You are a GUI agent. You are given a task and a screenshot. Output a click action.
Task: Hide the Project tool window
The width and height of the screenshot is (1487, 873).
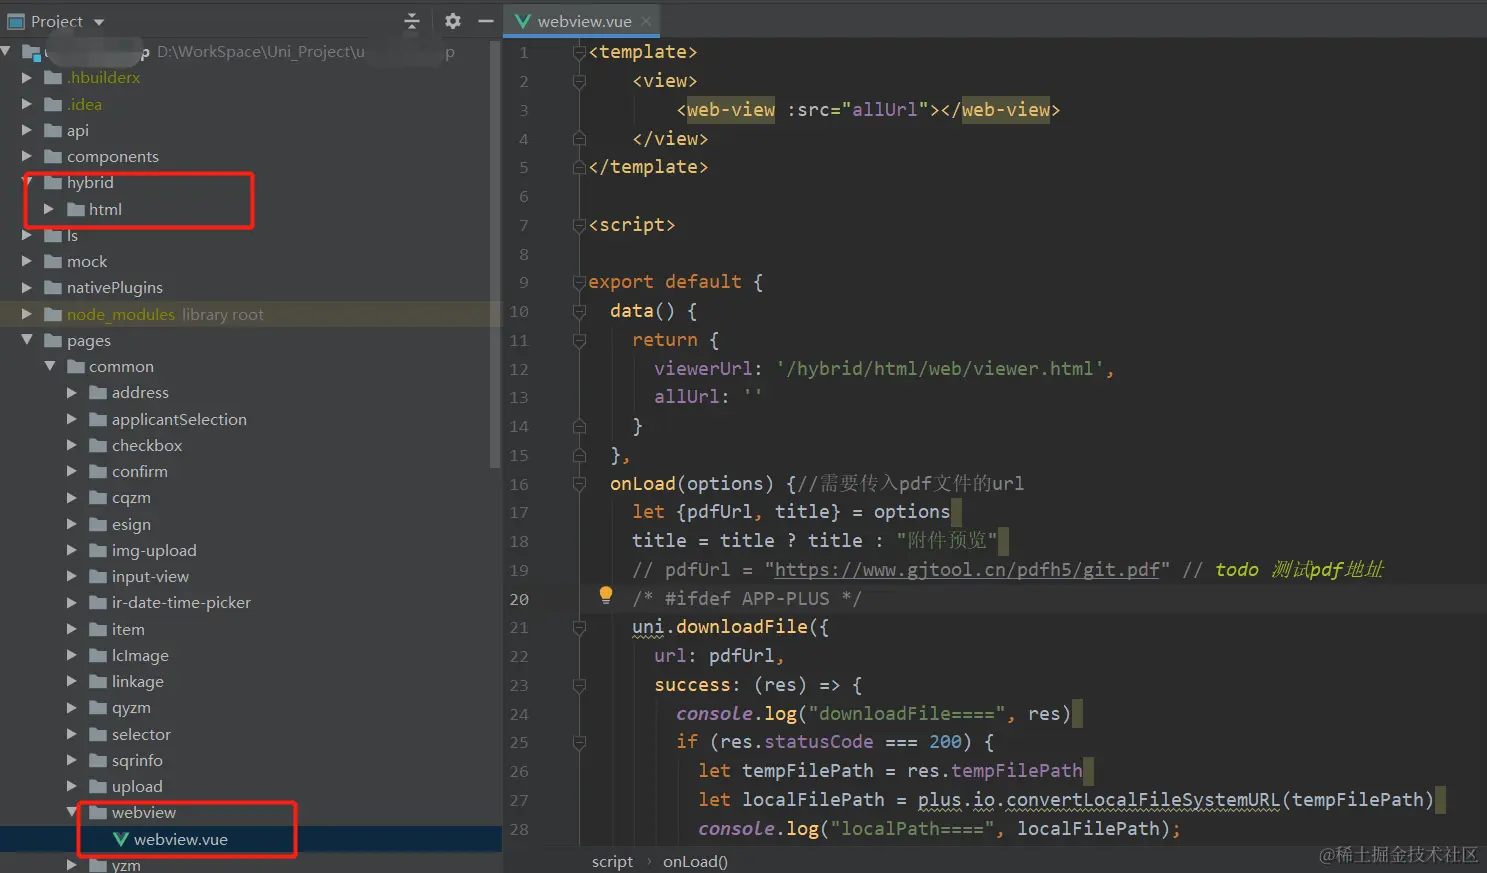pos(486,21)
